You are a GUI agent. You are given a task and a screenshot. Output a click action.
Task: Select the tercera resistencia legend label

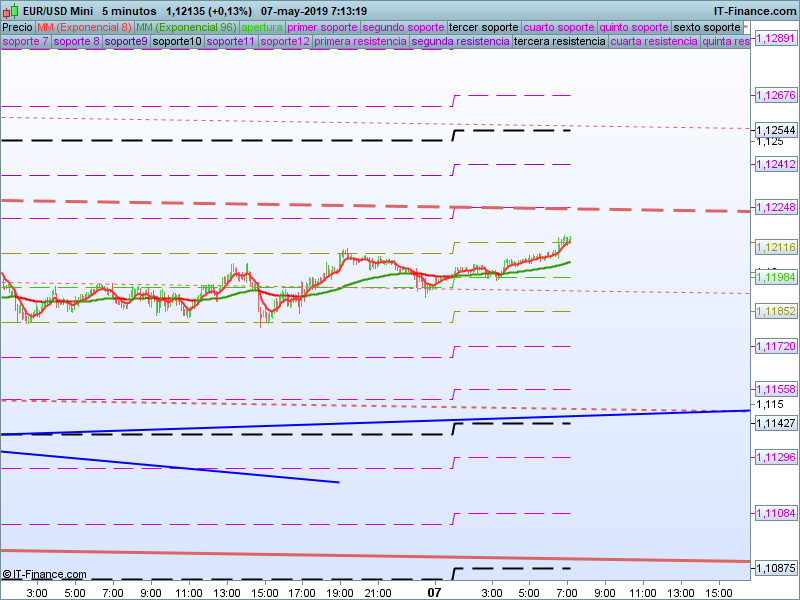click(559, 42)
